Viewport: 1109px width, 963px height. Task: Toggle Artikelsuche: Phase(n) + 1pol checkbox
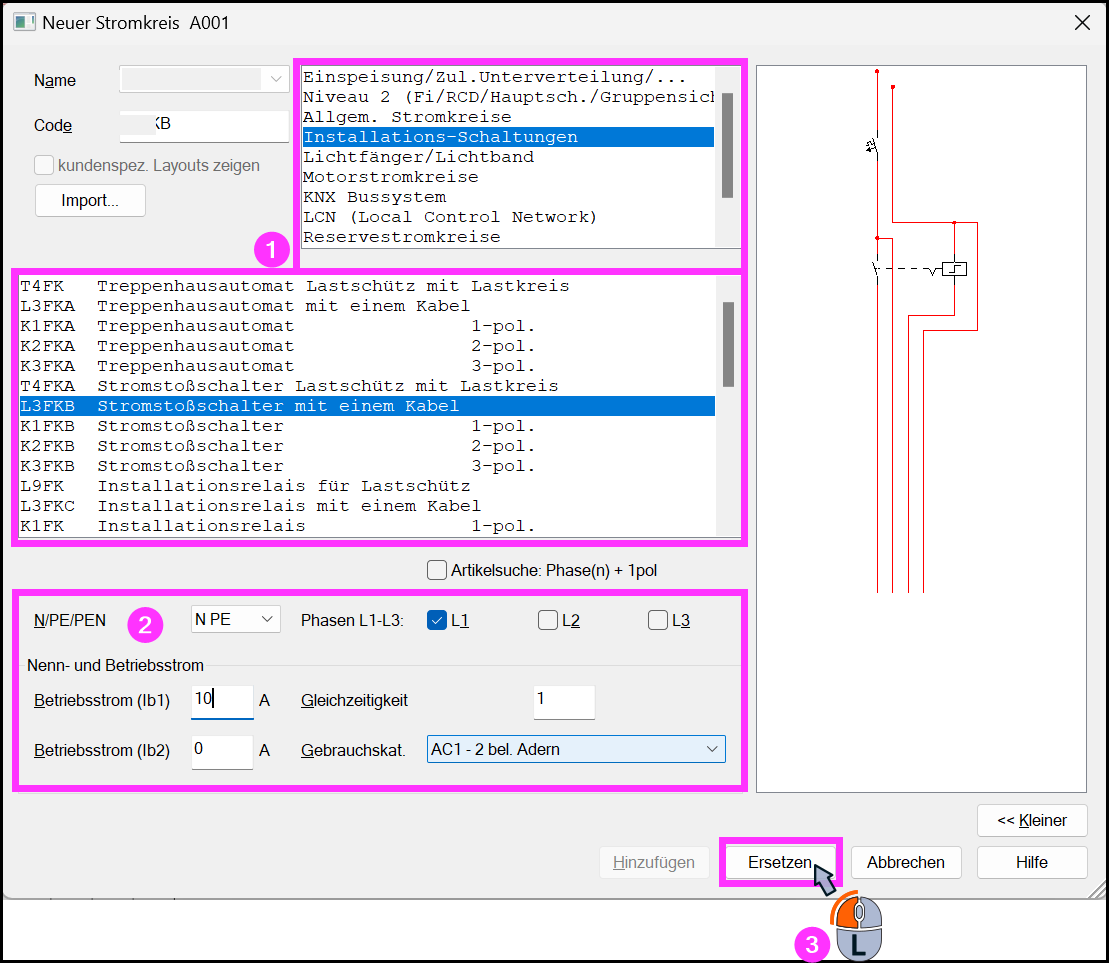(x=437, y=570)
